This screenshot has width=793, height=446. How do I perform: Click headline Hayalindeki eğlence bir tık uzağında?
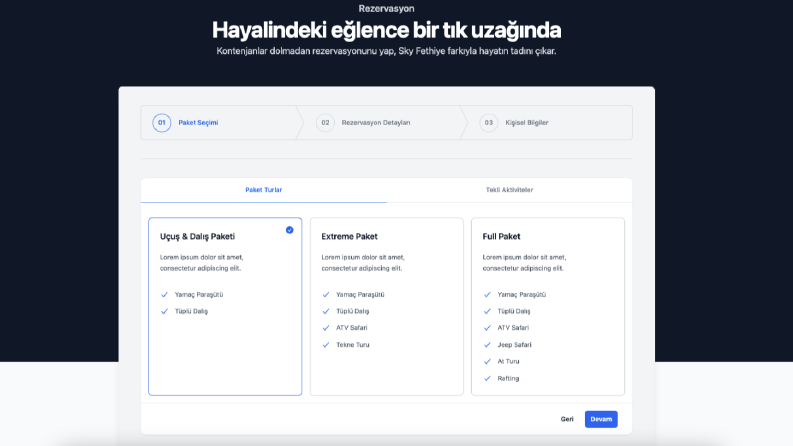click(x=386, y=30)
